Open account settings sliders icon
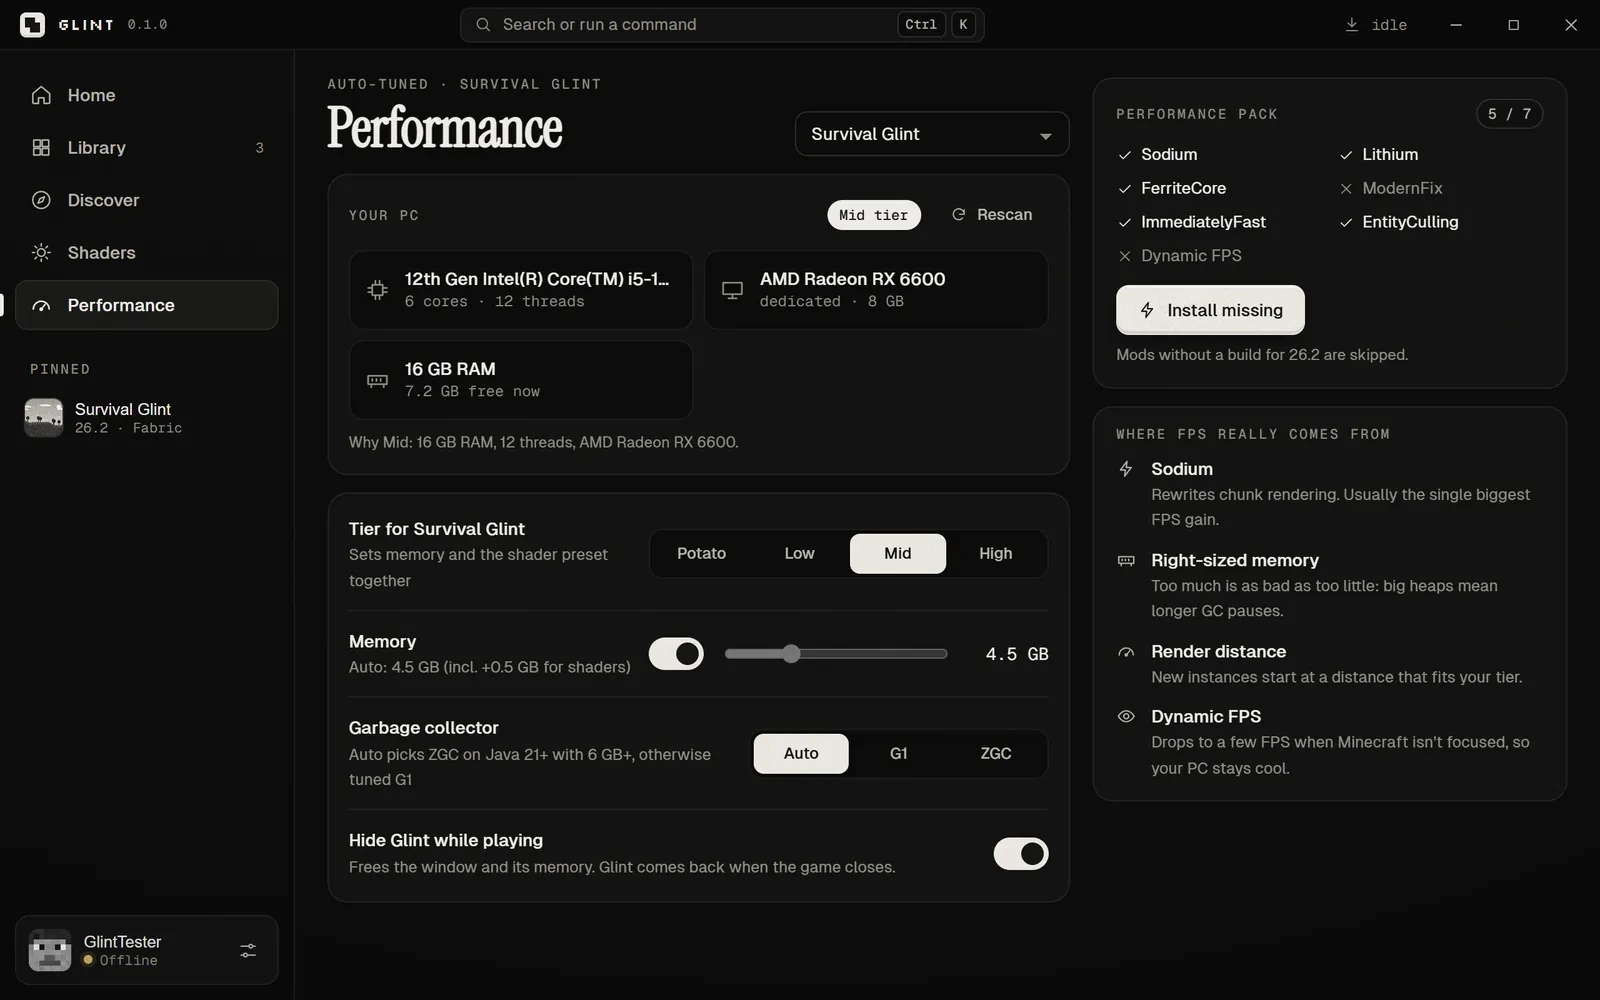 coord(248,951)
